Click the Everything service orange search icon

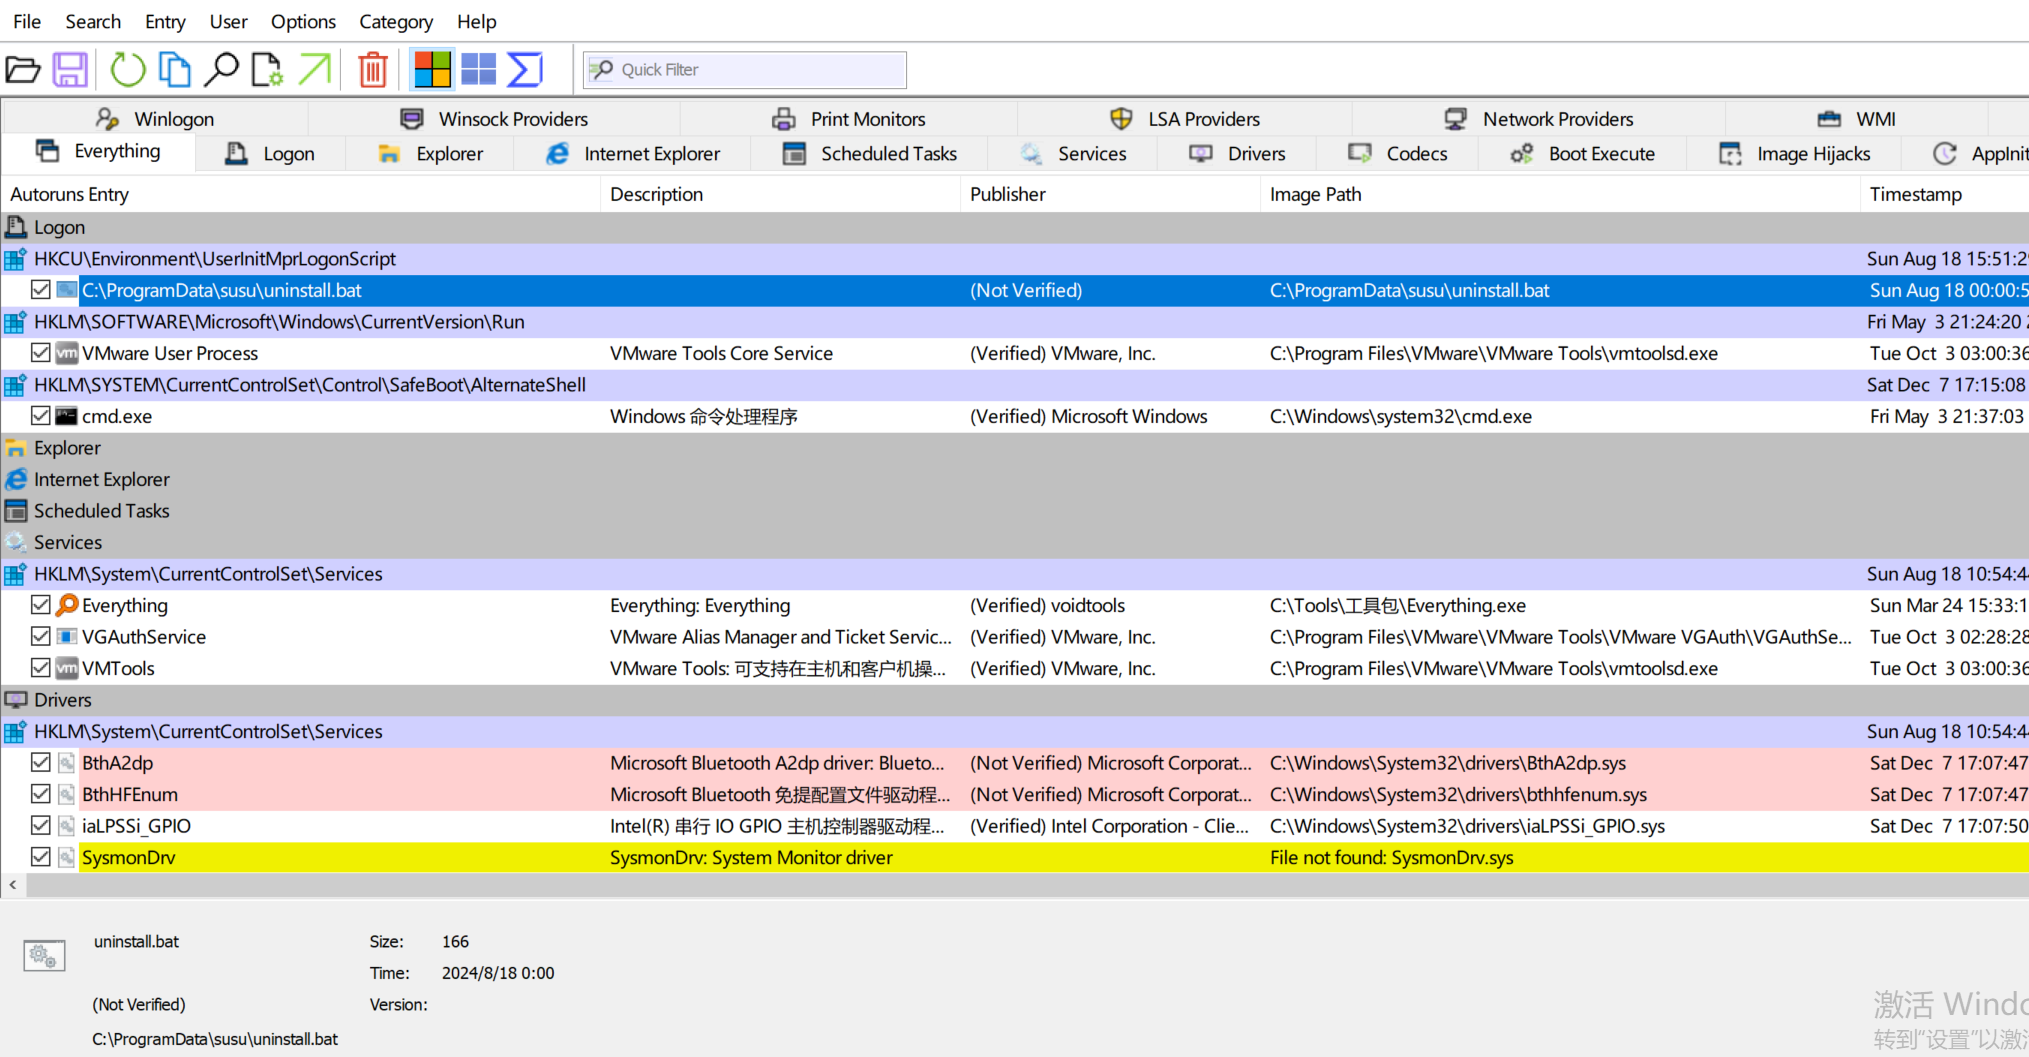(x=67, y=605)
